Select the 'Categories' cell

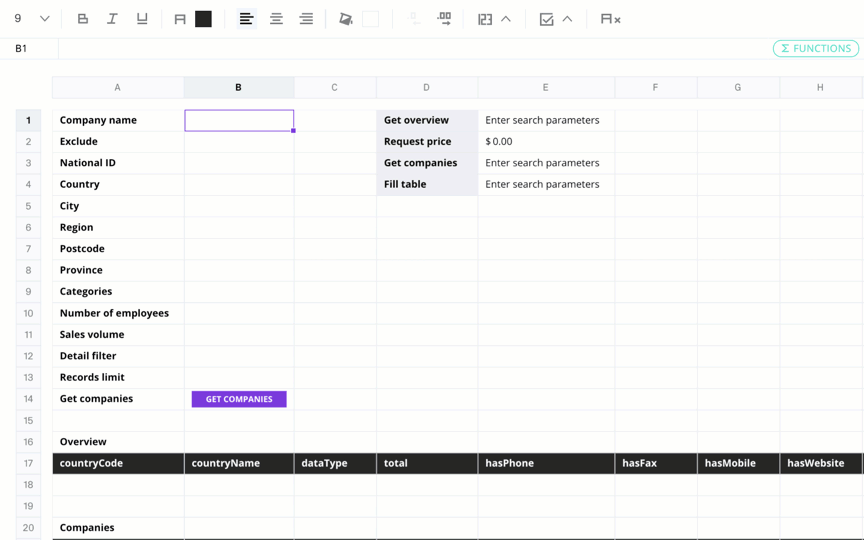tap(118, 291)
